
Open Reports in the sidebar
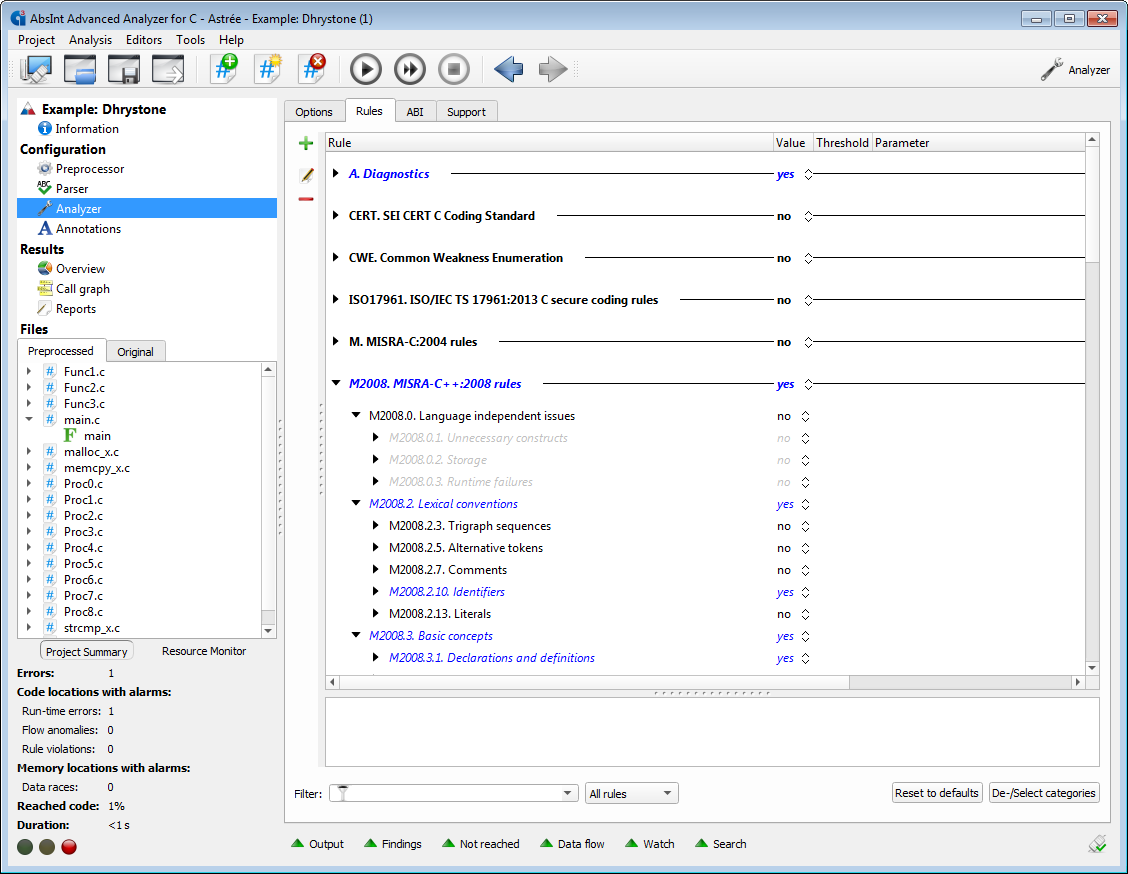coord(76,309)
